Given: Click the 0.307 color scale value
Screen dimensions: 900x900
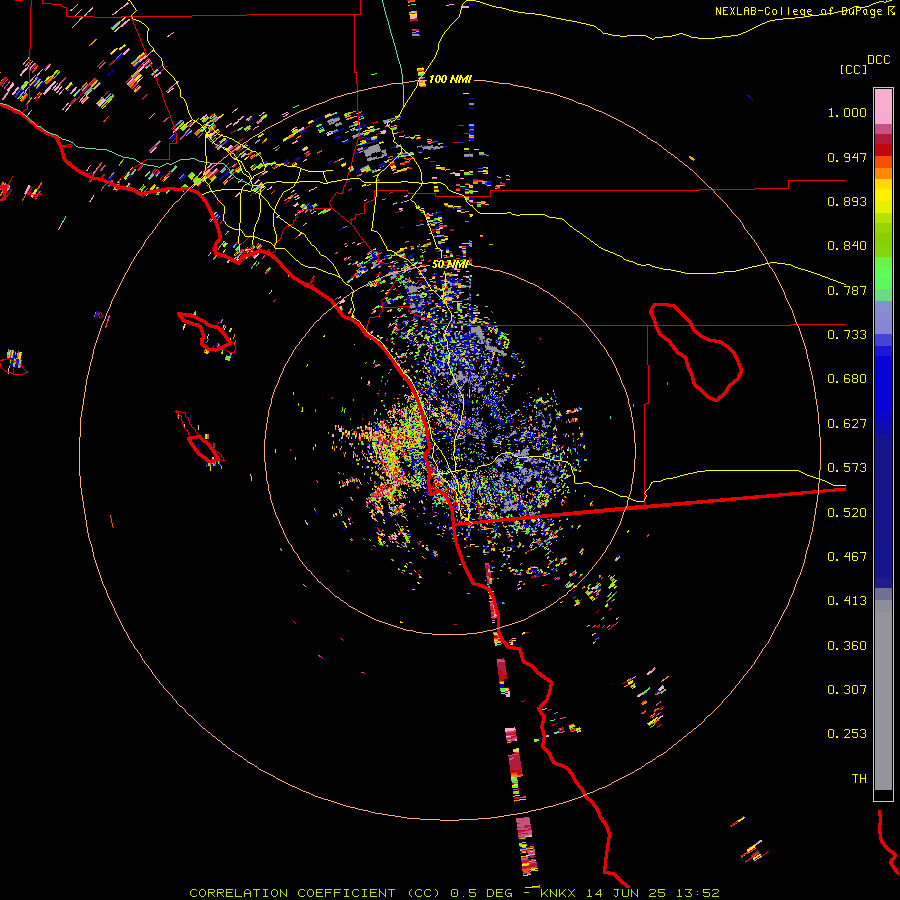Looking at the screenshot, I should click(x=847, y=690).
